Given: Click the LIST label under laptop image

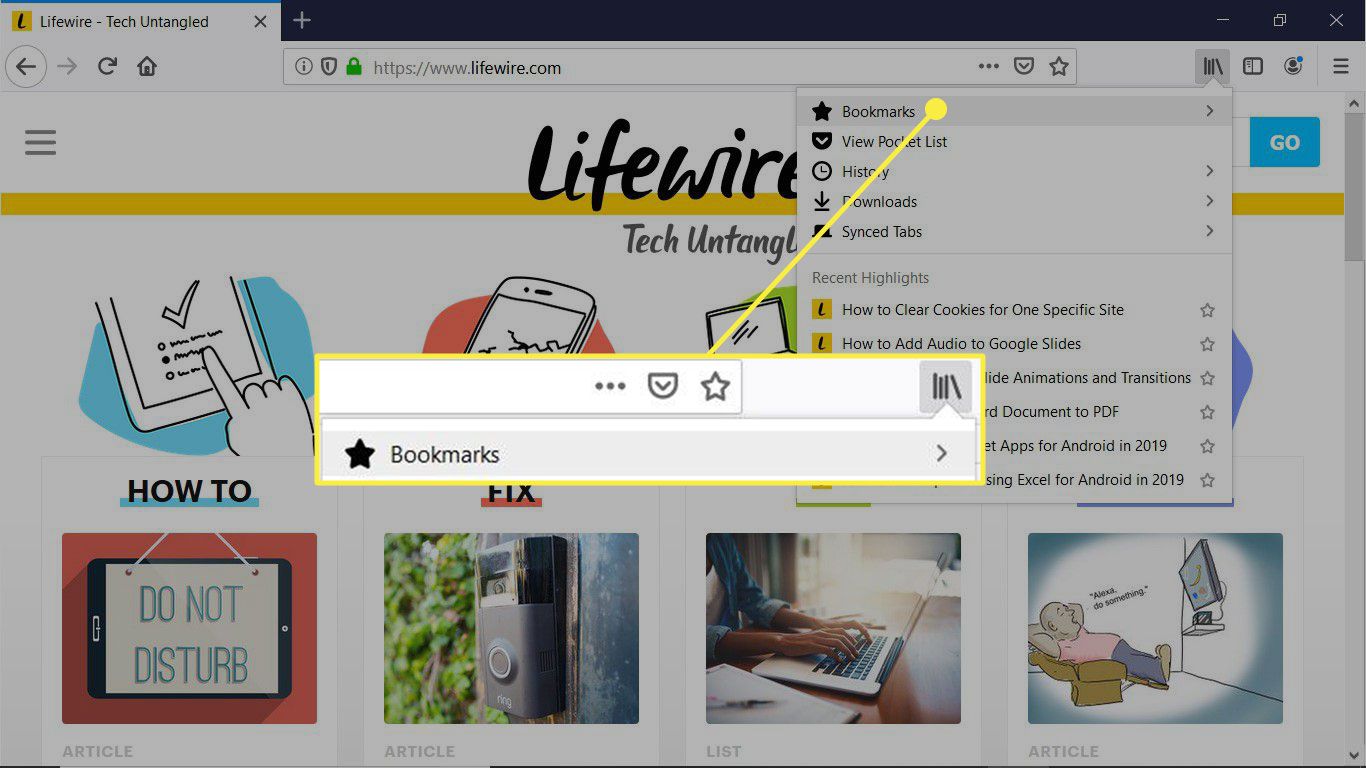Looking at the screenshot, I should click(x=723, y=751).
